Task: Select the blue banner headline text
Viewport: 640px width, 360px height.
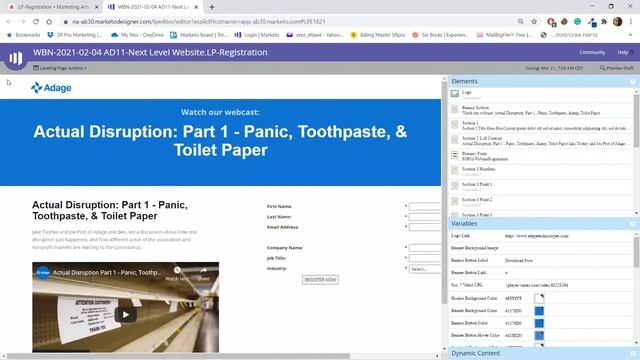Action: [x=220, y=141]
